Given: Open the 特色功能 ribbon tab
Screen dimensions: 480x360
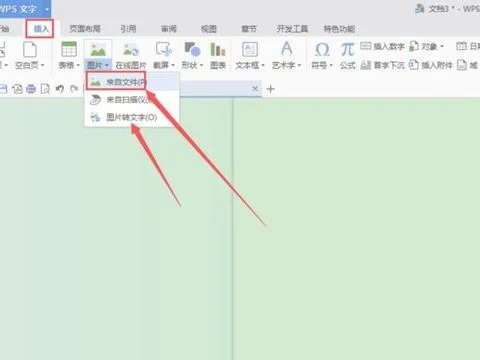Looking at the screenshot, I should point(339,29).
